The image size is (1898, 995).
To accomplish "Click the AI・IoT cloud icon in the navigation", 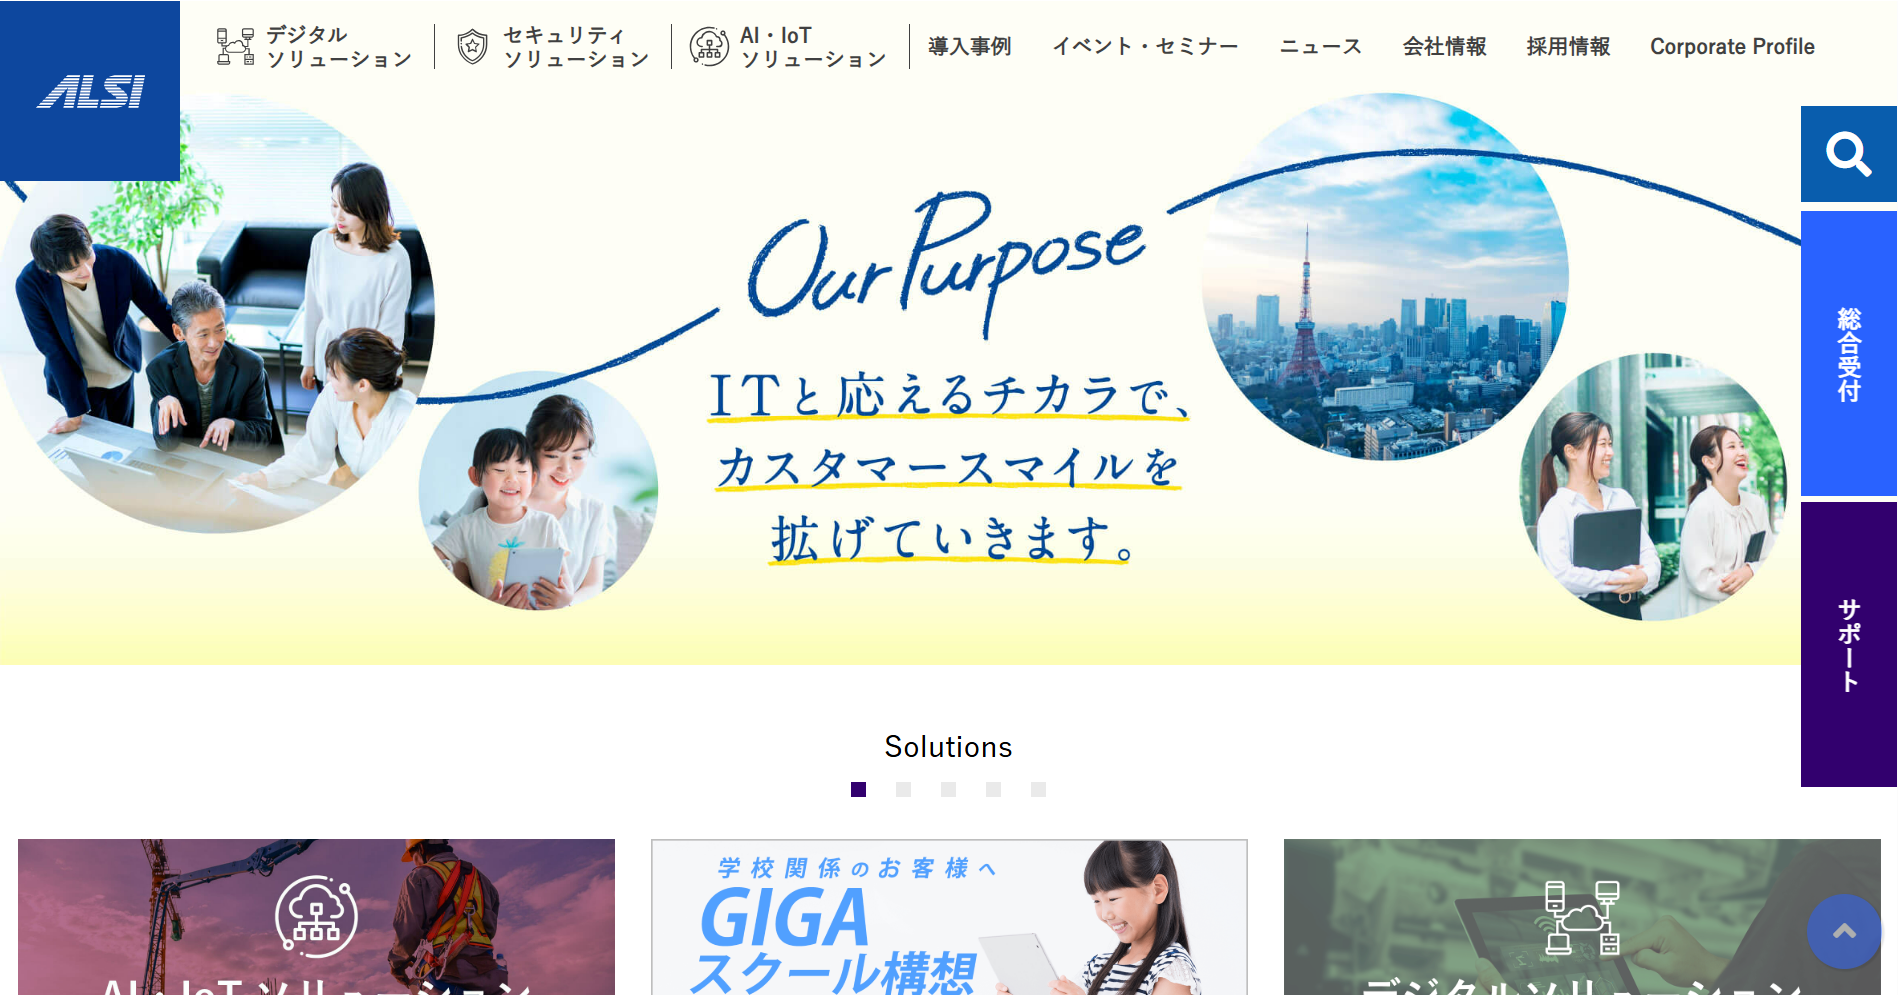I will click(709, 46).
